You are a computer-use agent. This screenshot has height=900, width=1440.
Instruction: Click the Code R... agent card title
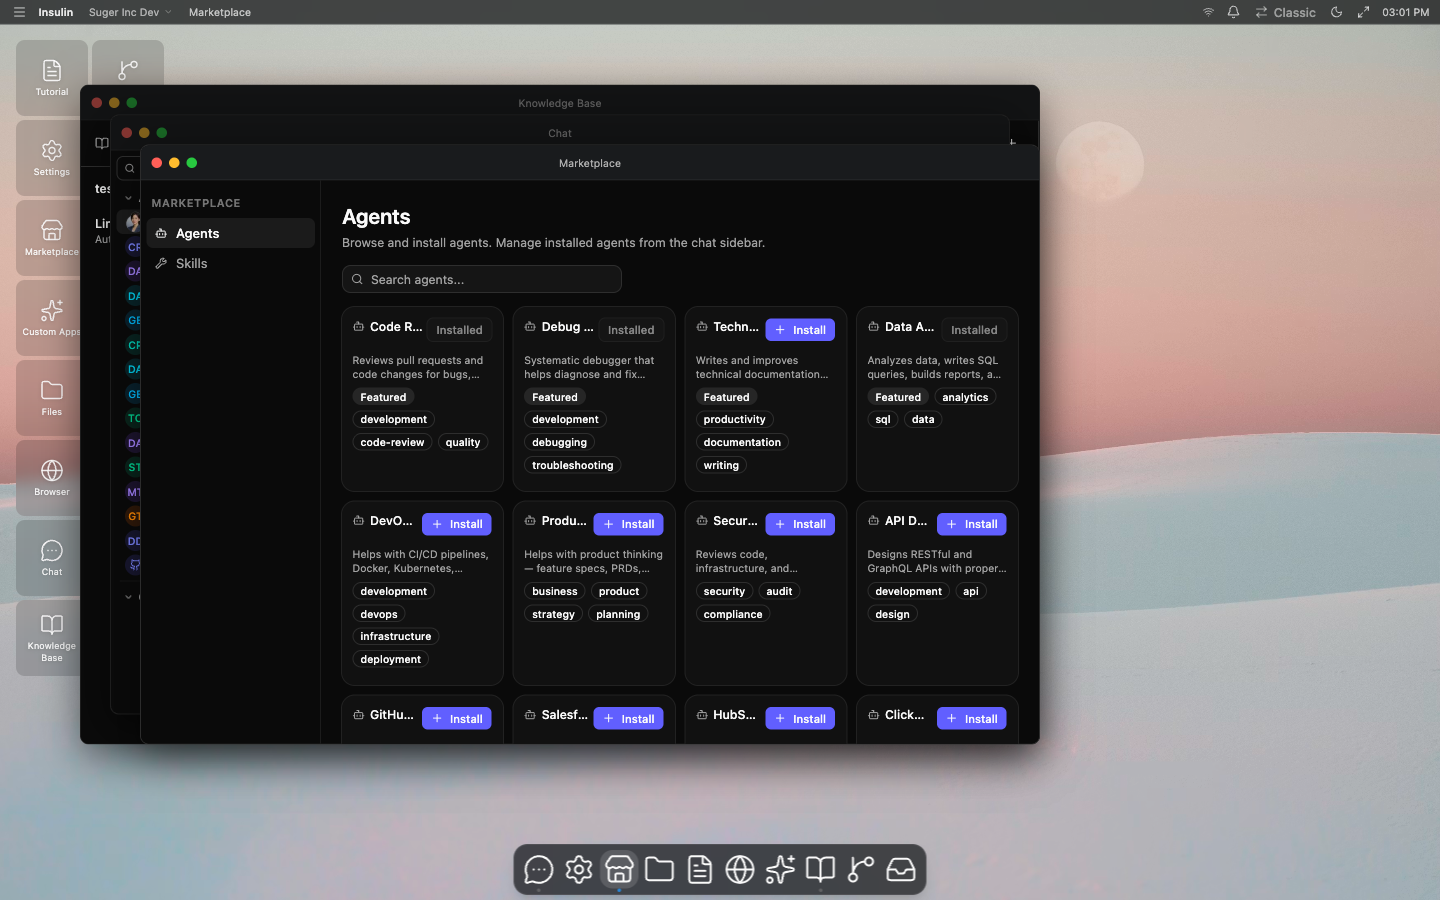pyautogui.click(x=396, y=327)
